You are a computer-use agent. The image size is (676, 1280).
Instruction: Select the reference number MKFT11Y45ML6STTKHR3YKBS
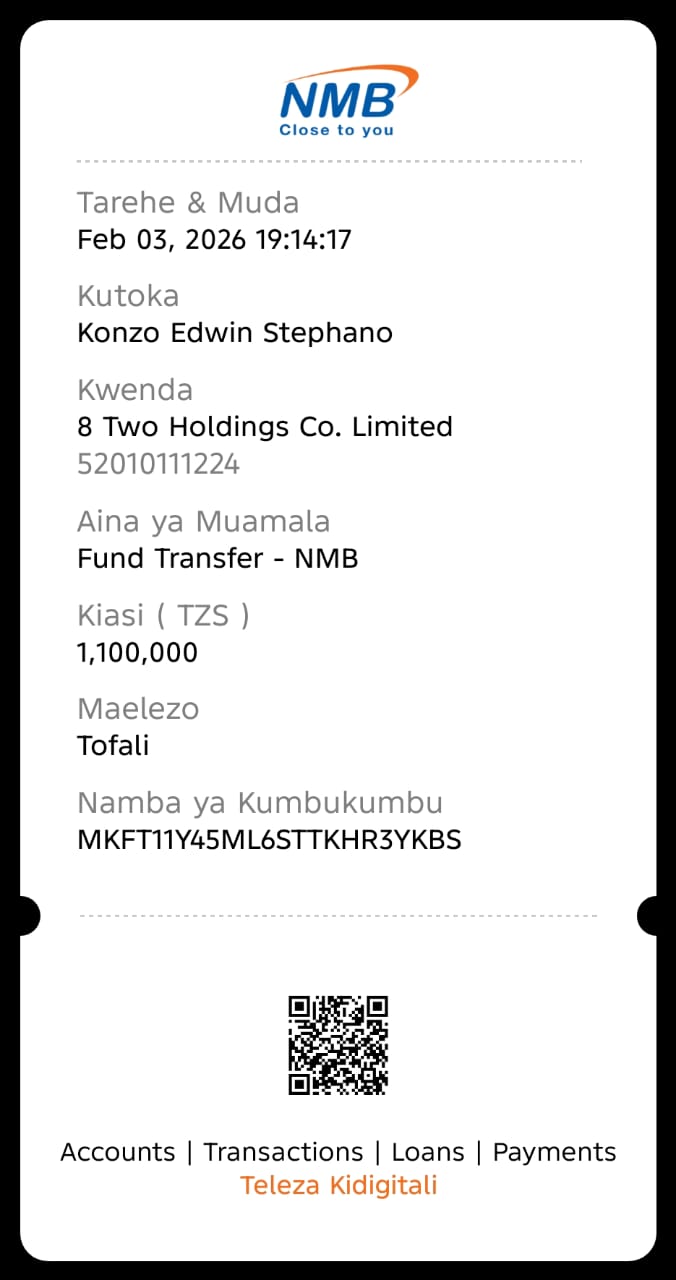pos(269,840)
